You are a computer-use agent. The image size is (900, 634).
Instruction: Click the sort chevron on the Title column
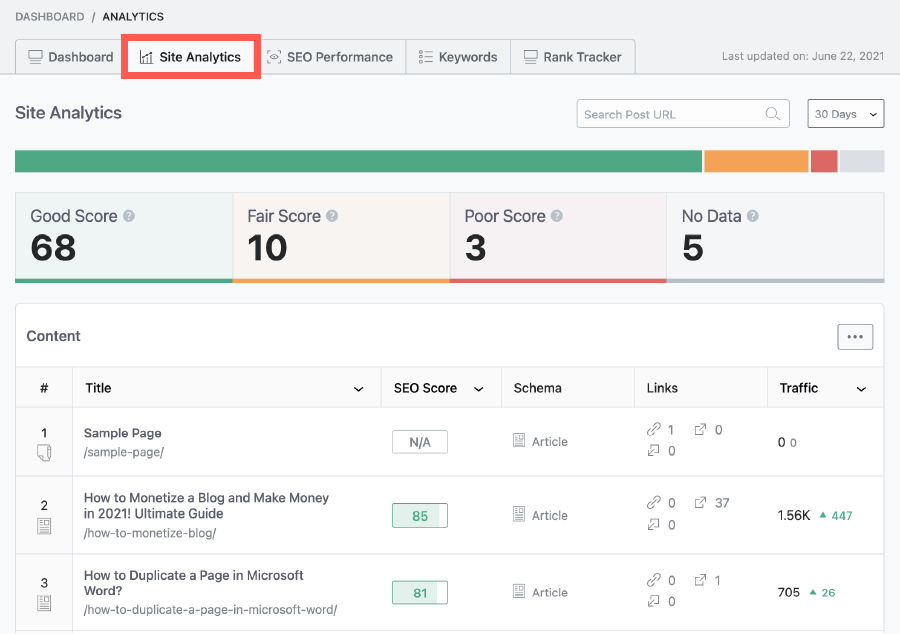pyautogui.click(x=358, y=388)
